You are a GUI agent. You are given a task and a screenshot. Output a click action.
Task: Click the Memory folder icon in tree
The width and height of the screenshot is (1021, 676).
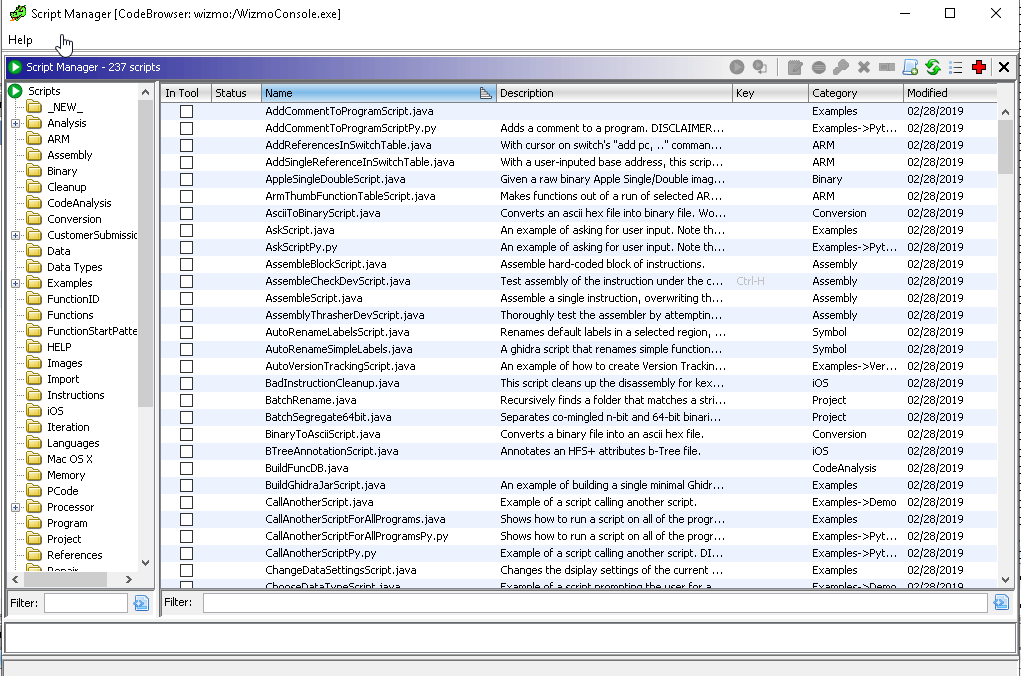pyautogui.click(x=34, y=475)
